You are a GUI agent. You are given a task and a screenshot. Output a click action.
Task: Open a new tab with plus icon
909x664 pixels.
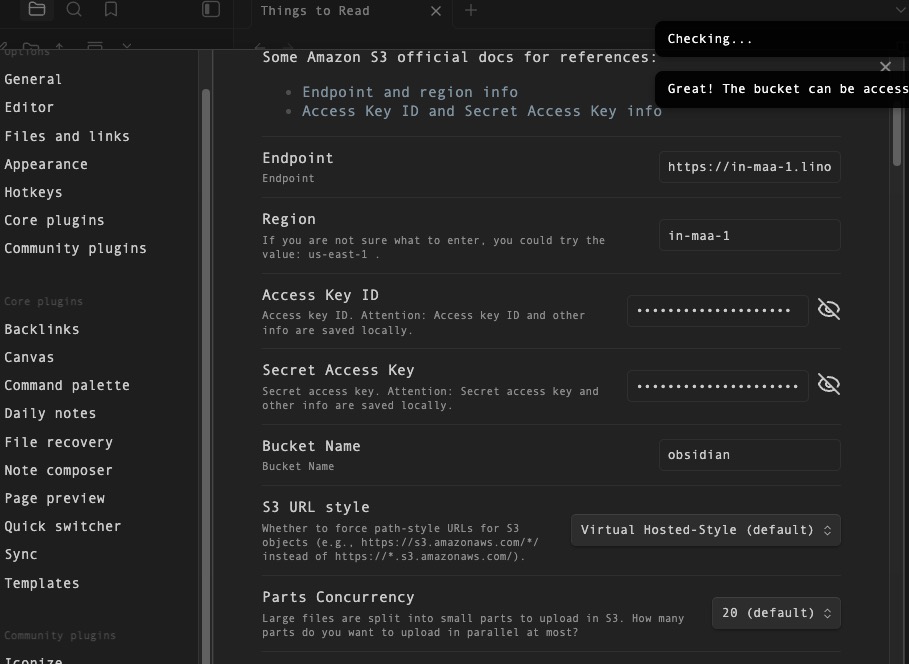click(471, 11)
